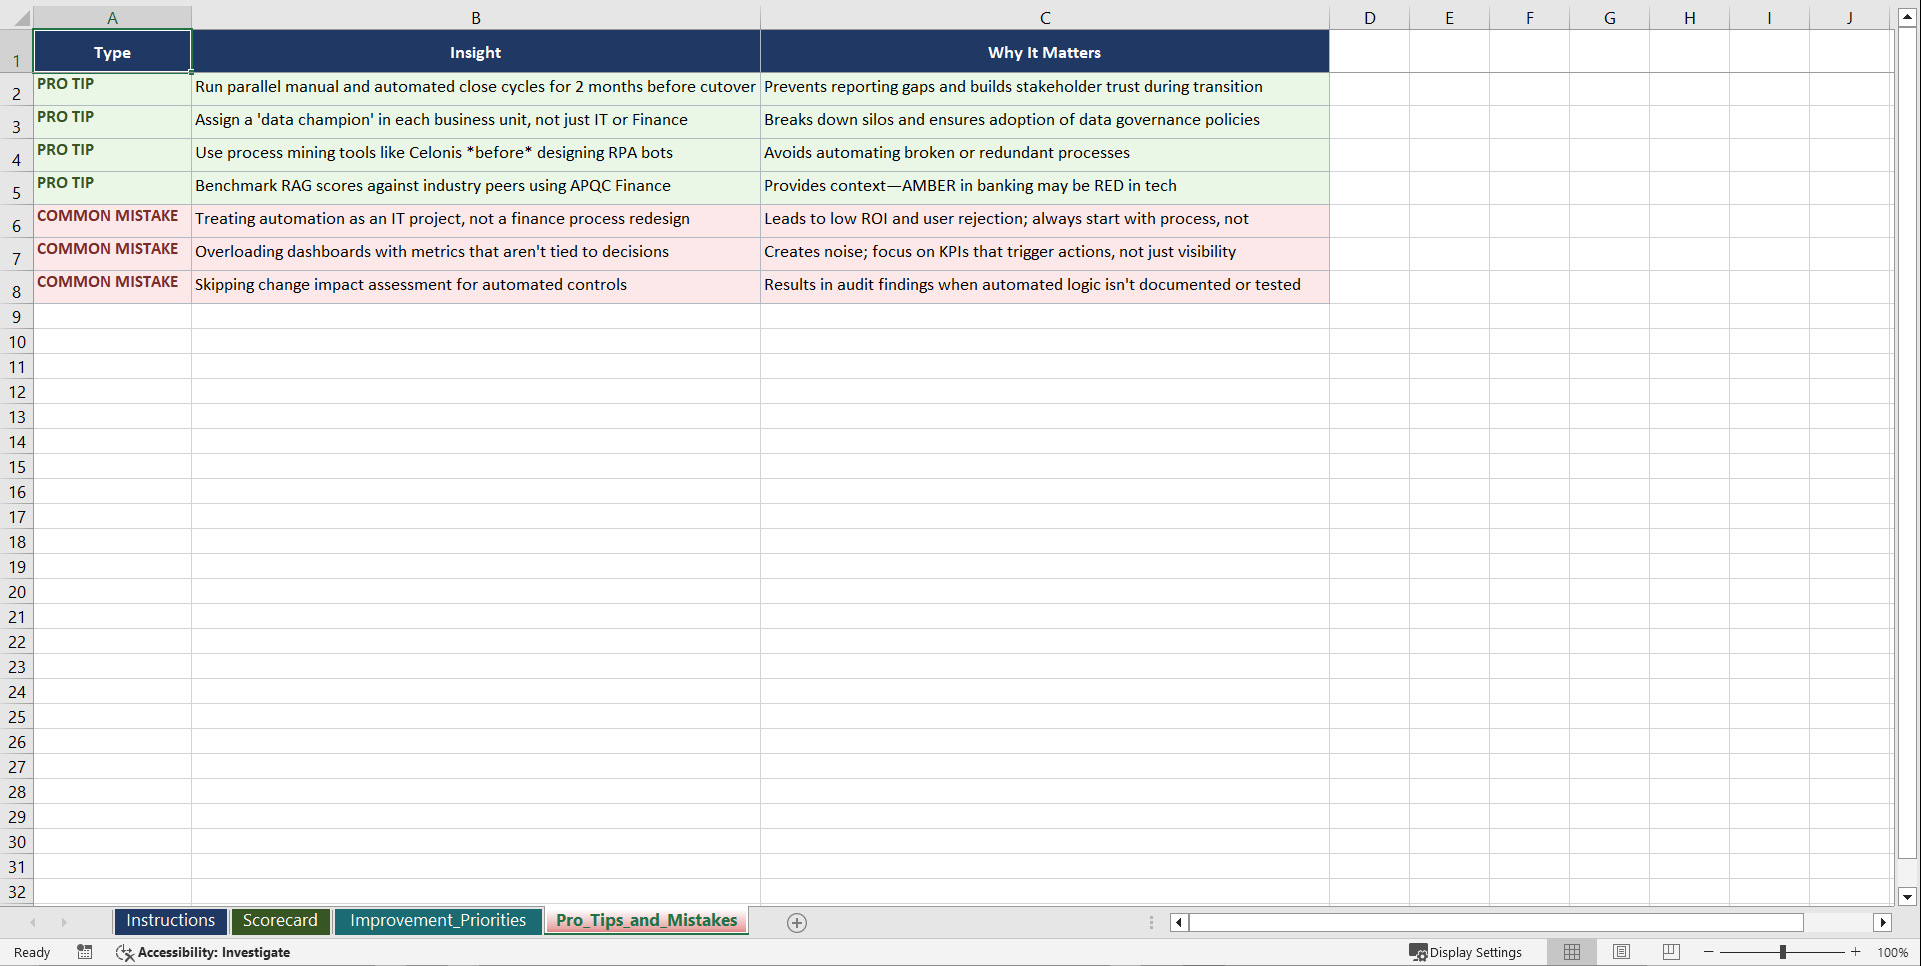1921x966 pixels.
Task: Open Accessibility: Investigate checker
Action: point(204,952)
